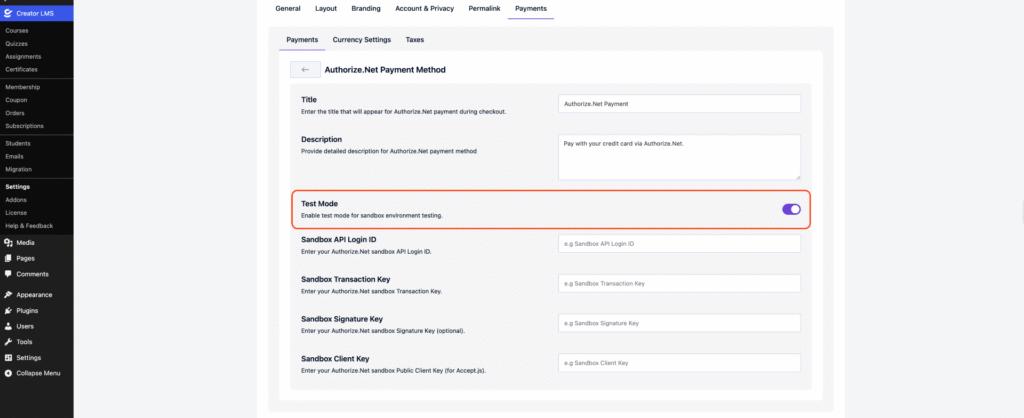Click the Media sidebar label
The width and height of the screenshot is (1024, 418).
click(x=25, y=242)
